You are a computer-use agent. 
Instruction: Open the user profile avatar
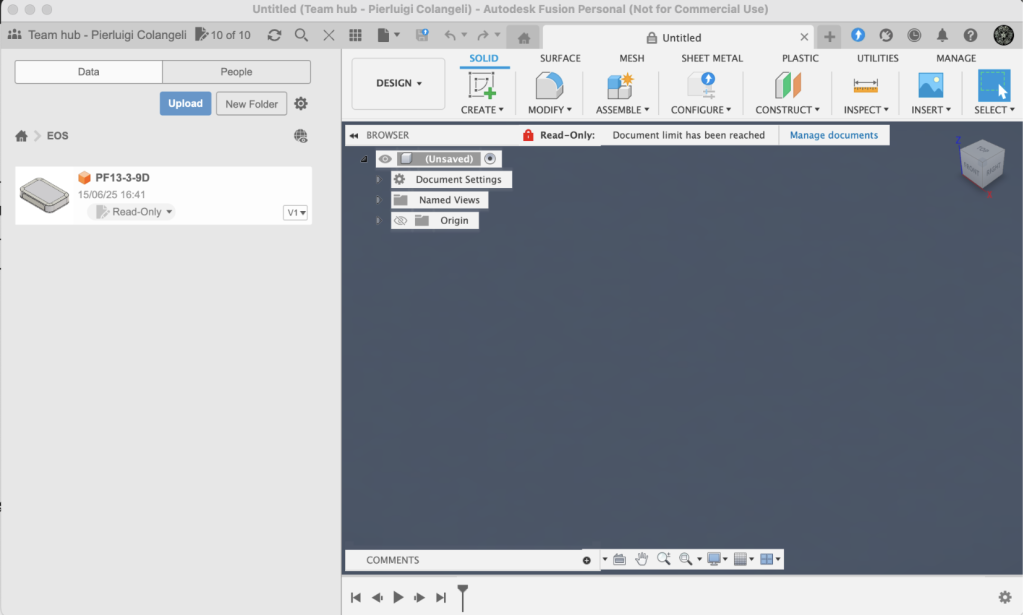pos(1003,35)
